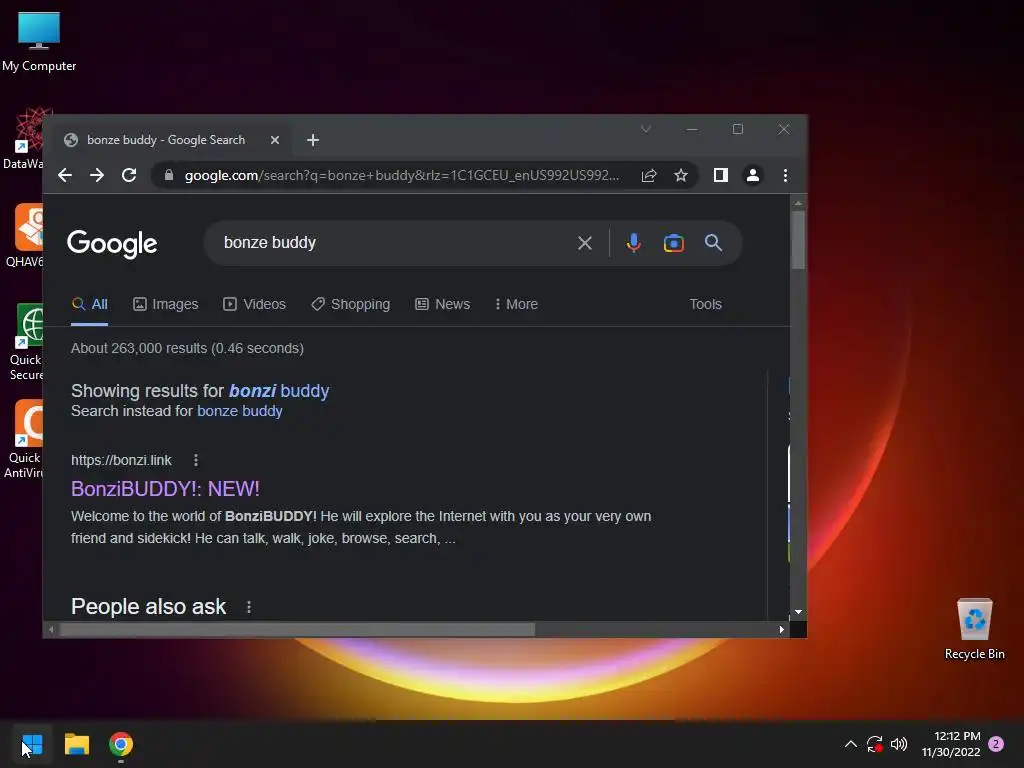Viewport: 1024px width, 768px height.
Task: Click the horizontal scrollbar thumb
Action: coord(297,630)
